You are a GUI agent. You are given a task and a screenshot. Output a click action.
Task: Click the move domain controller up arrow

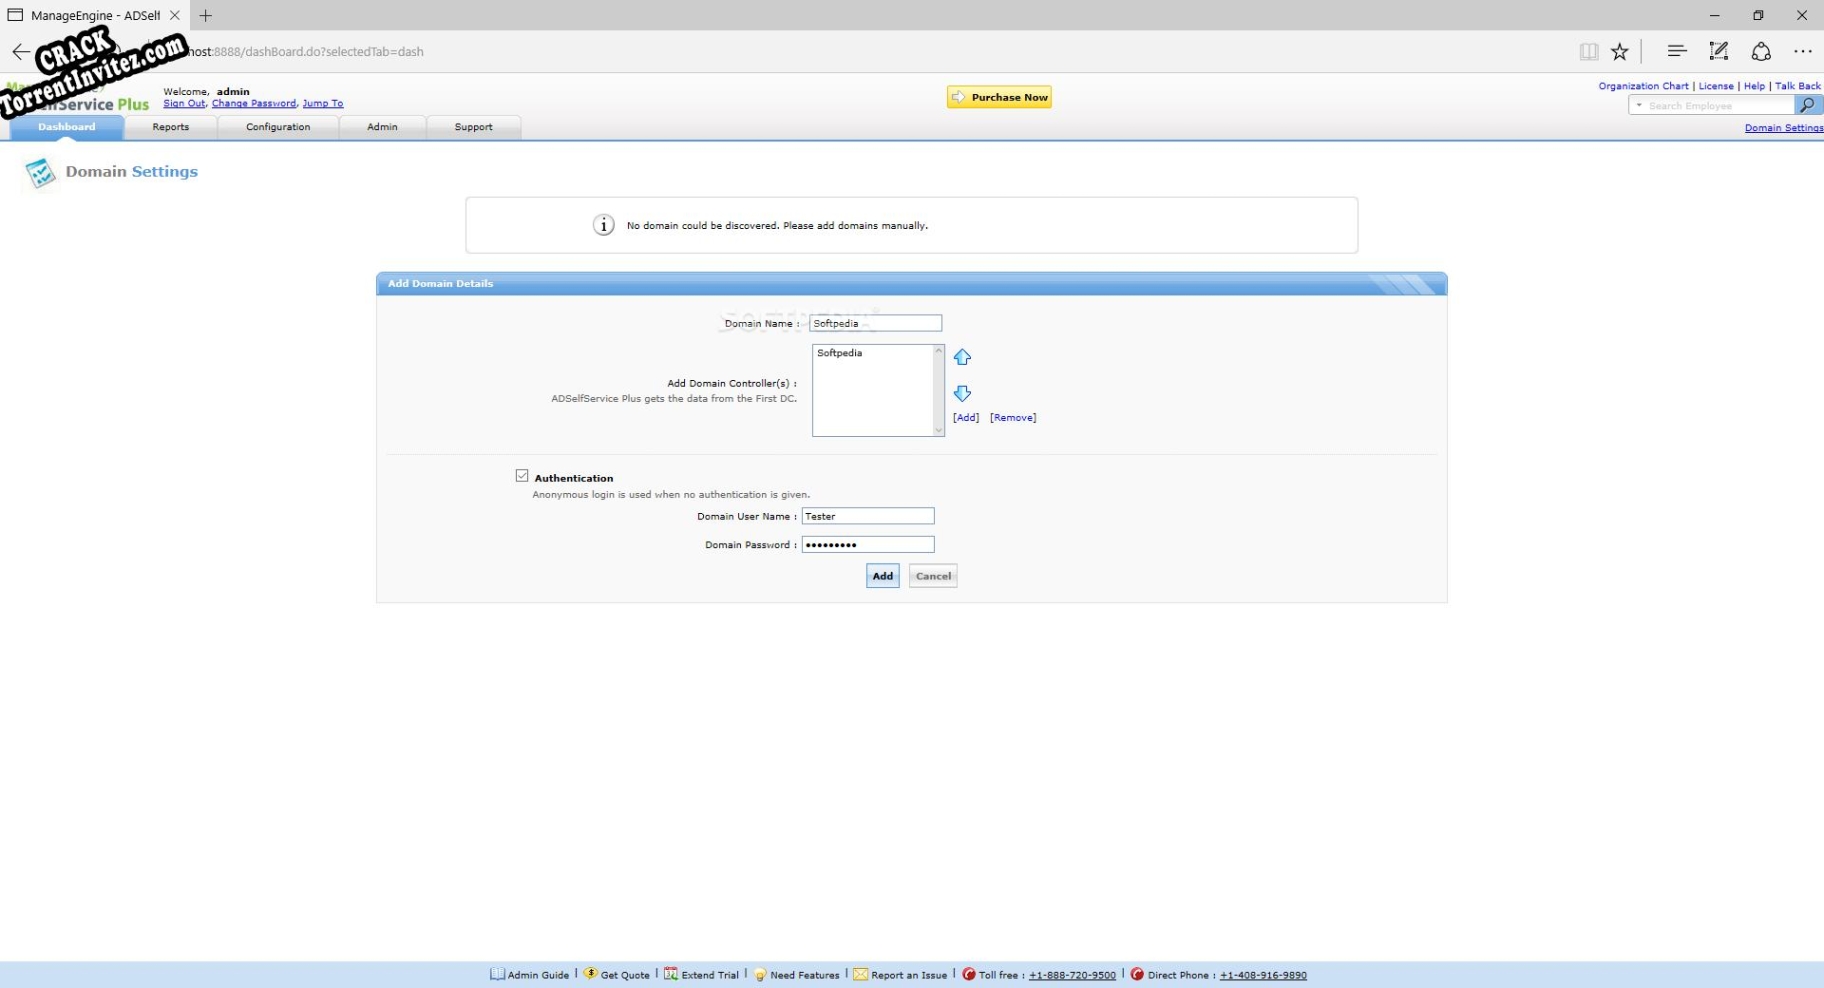962,357
